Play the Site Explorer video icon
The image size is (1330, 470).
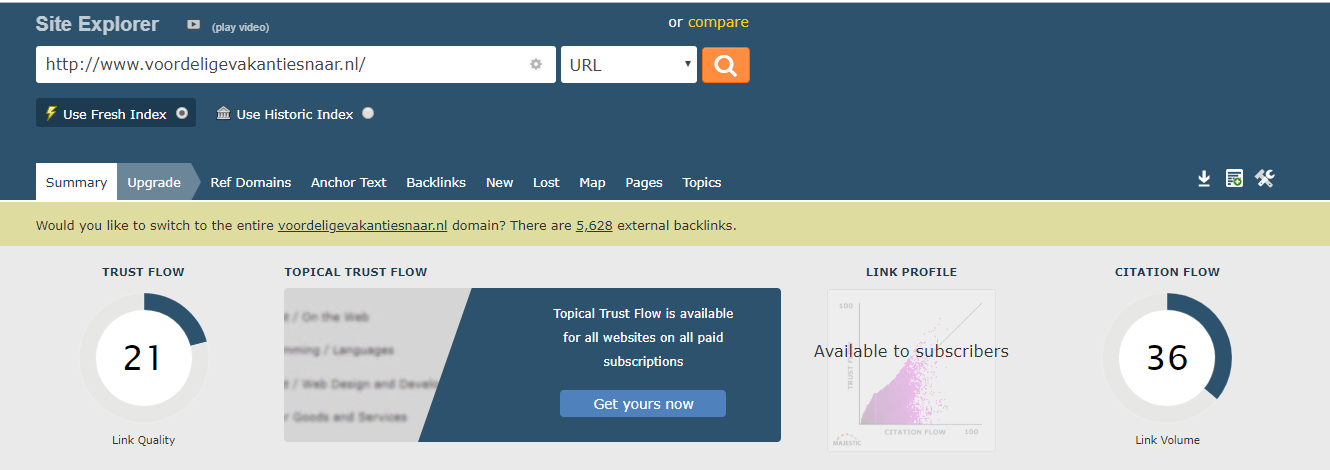pyautogui.click(x=194, y=25)
